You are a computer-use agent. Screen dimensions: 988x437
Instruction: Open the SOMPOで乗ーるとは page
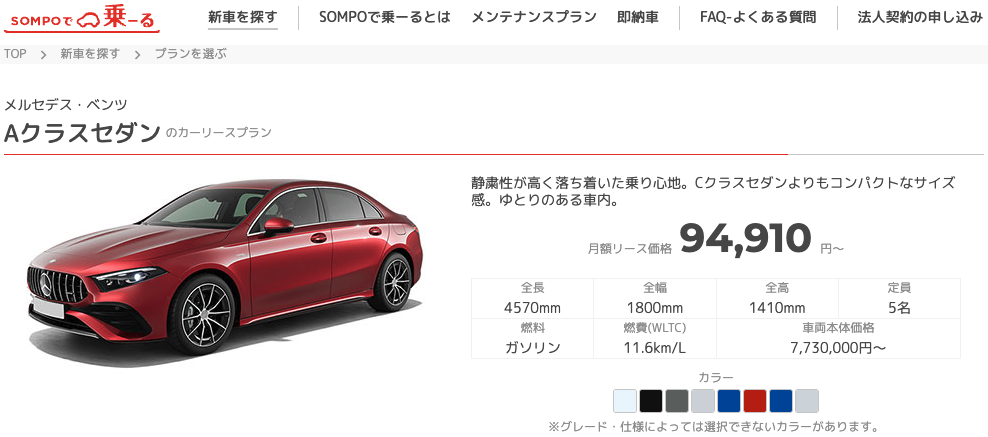(385, 17)
